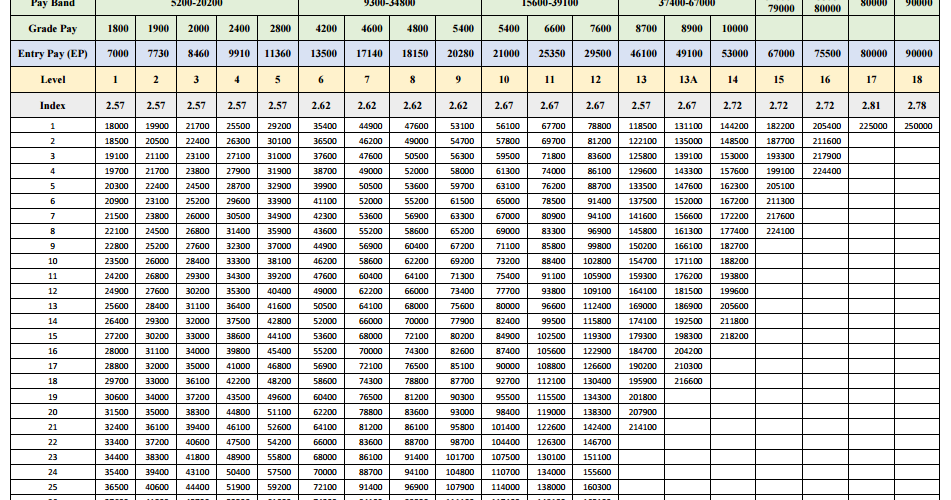Viewport: 951px width, 500px height.
Task: Select the Level 13A header cell
Action: tap(688, 79)
